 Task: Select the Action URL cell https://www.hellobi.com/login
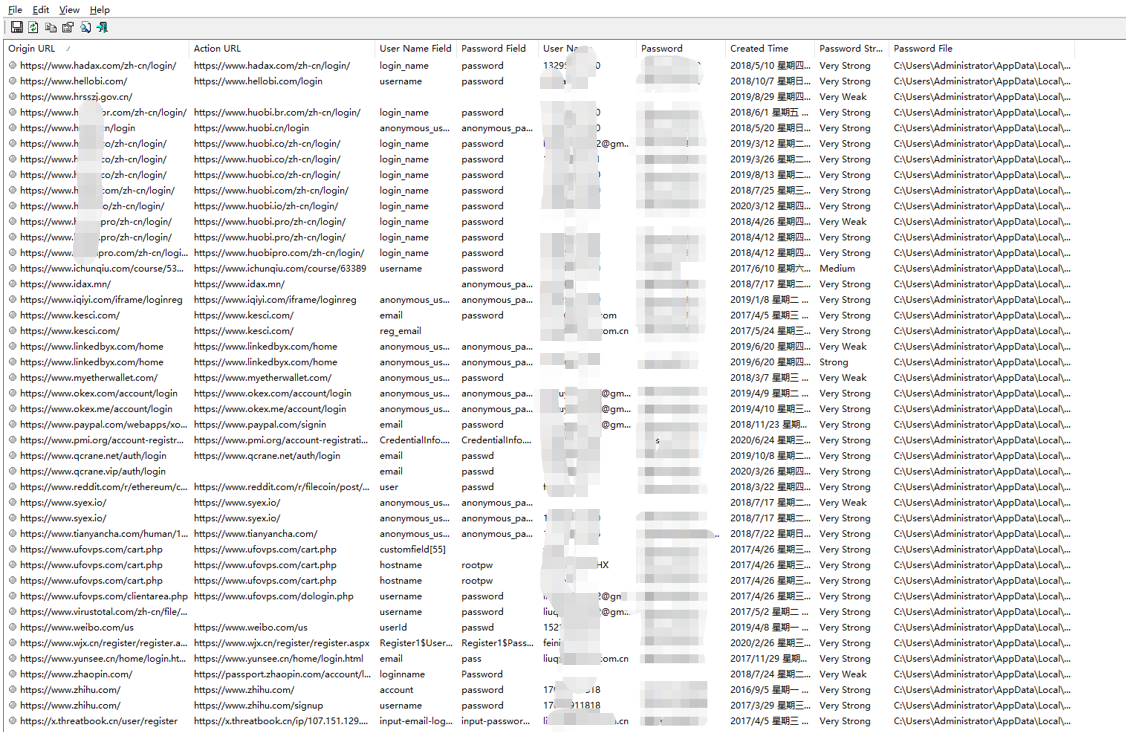(x=258, y=81)
